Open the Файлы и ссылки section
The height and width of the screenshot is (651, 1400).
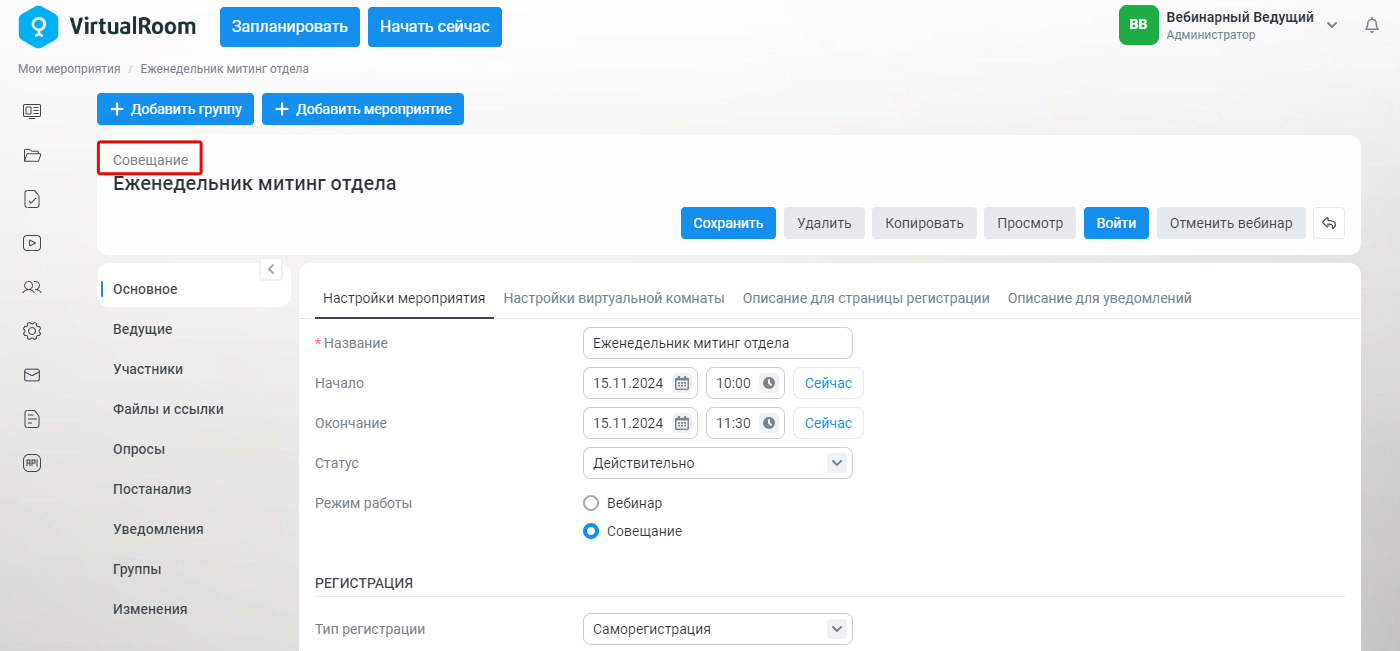pos(168,409)
